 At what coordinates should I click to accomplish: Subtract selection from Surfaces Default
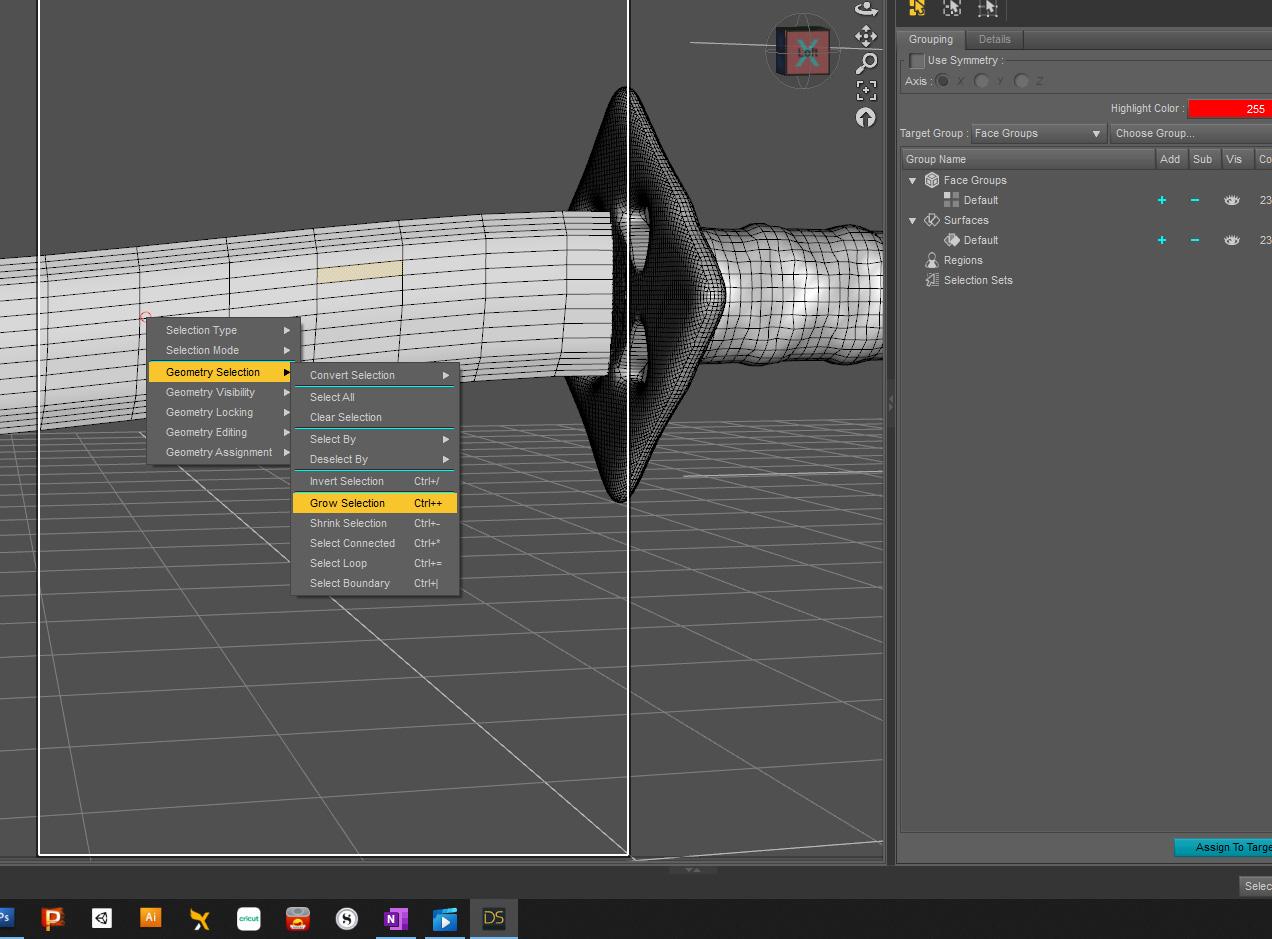(1194, 240)
